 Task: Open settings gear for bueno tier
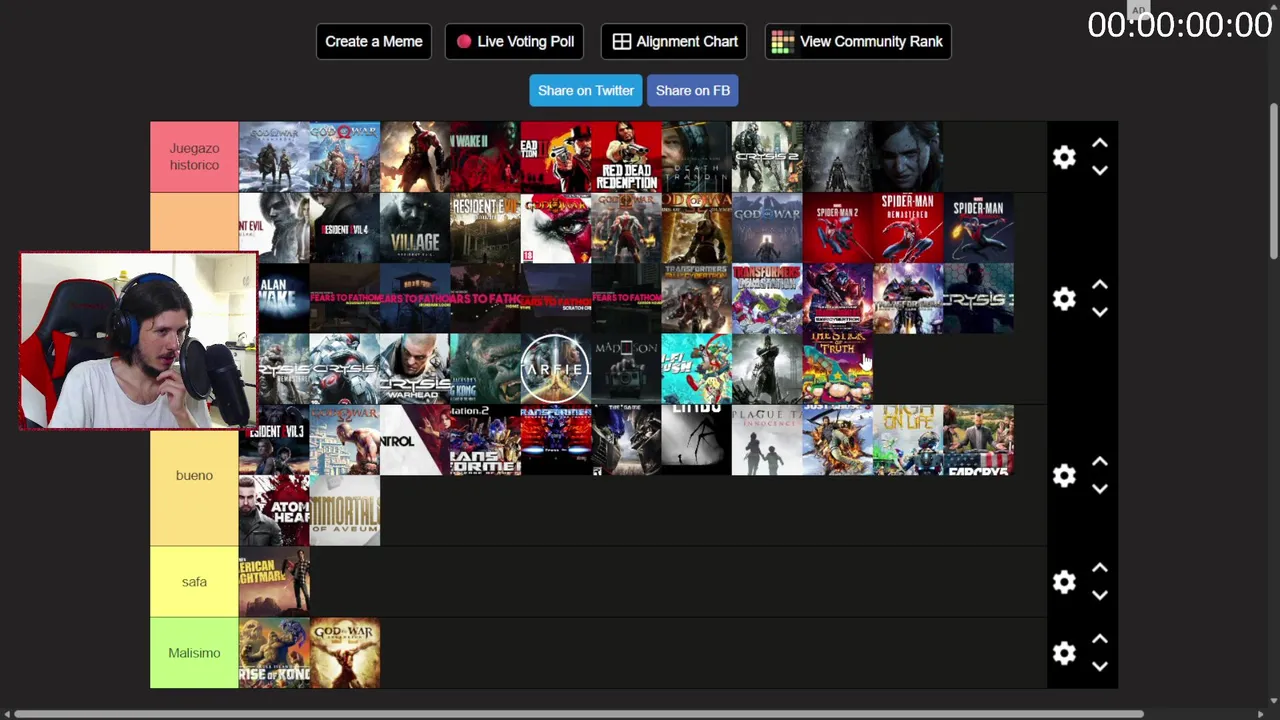click(1064, 475)
